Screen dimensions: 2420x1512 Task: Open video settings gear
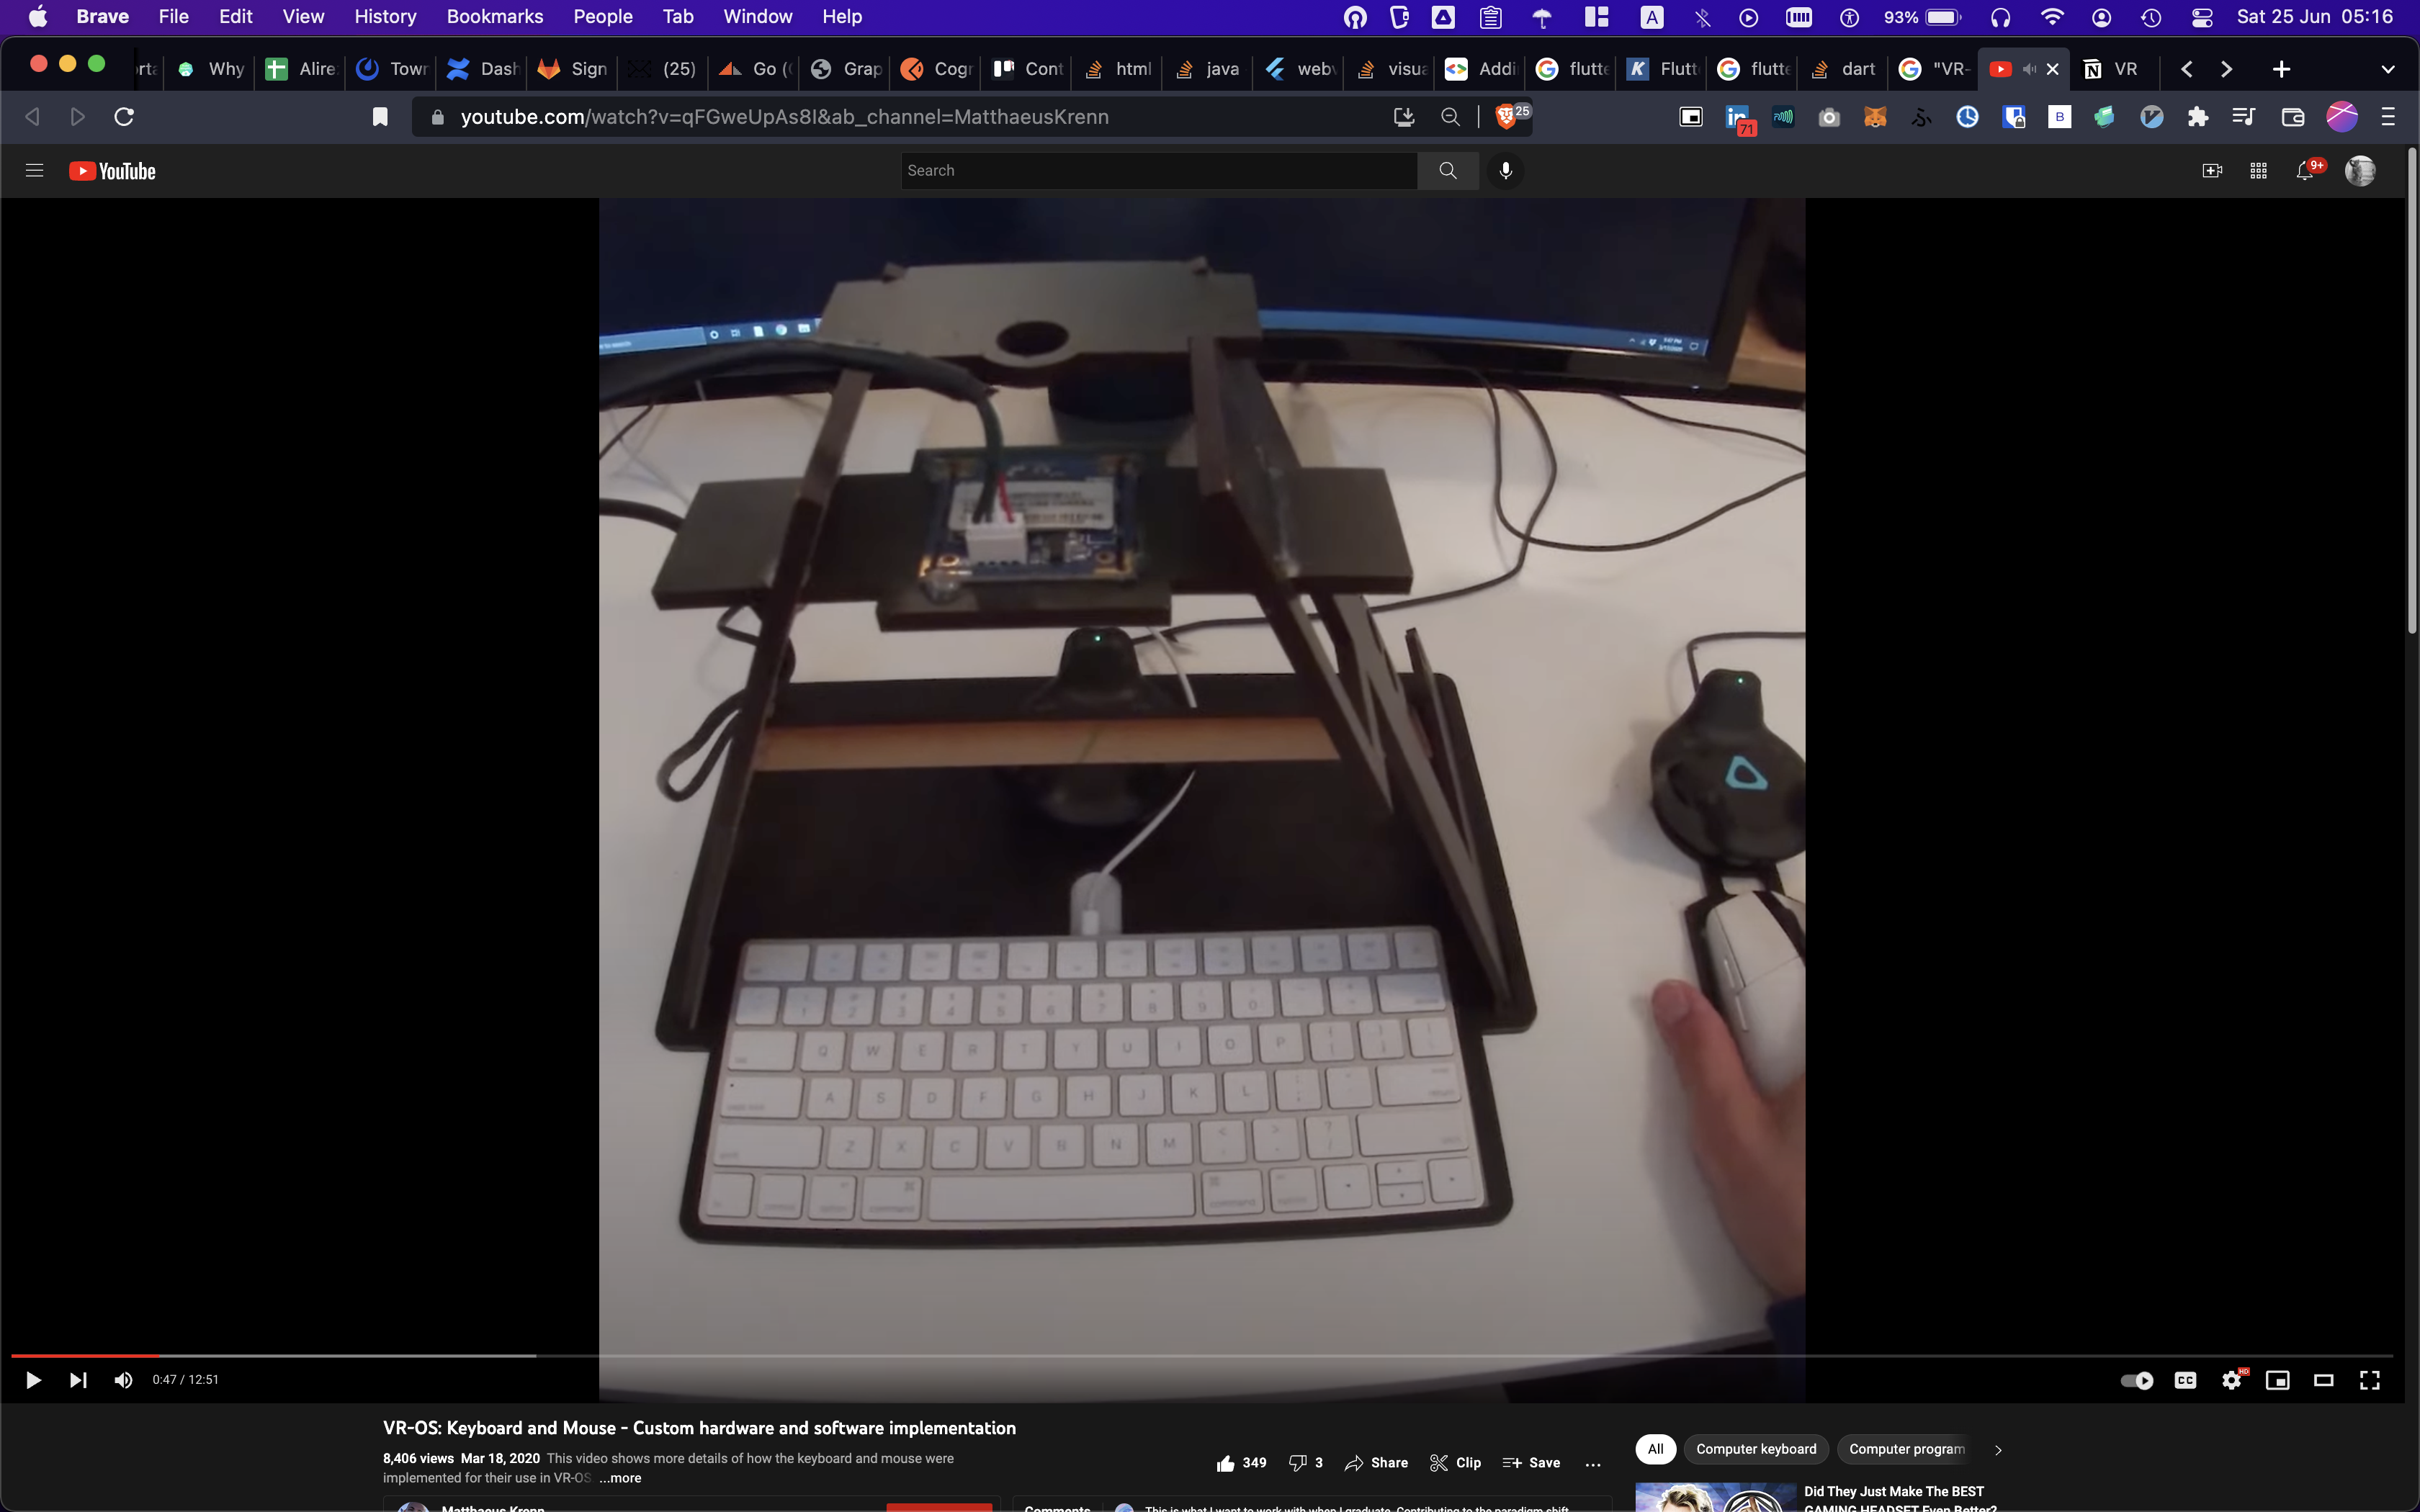pos(2231,1380)
